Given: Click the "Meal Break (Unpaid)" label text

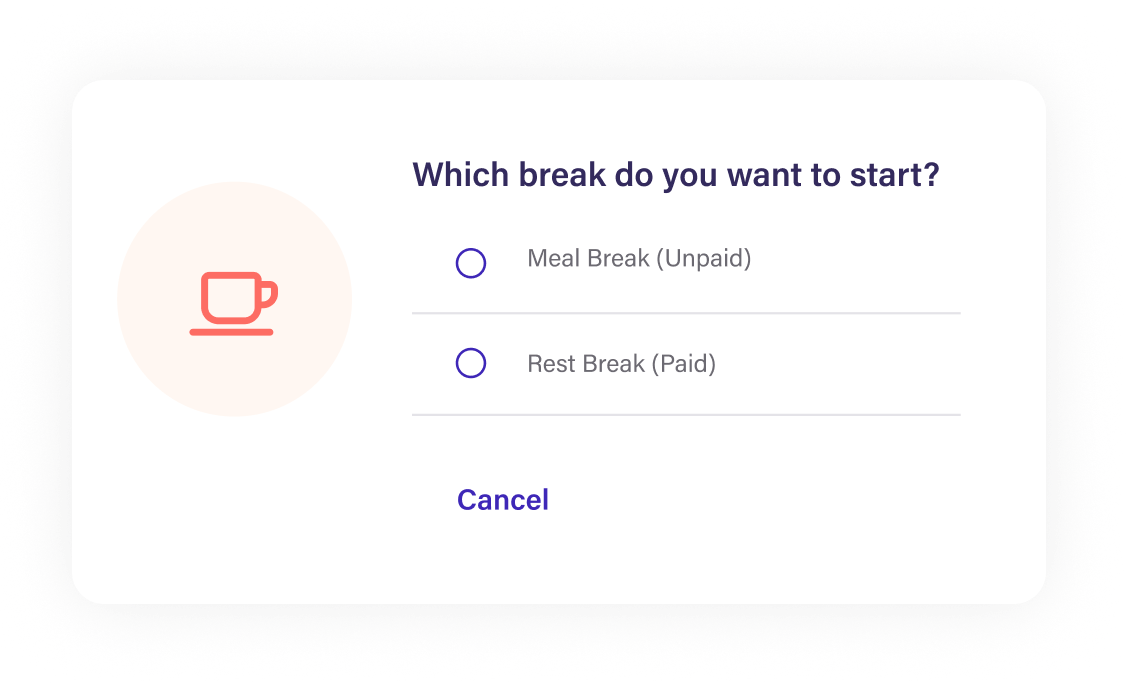Looking at the screenshot, I should (x=639, y=259).
